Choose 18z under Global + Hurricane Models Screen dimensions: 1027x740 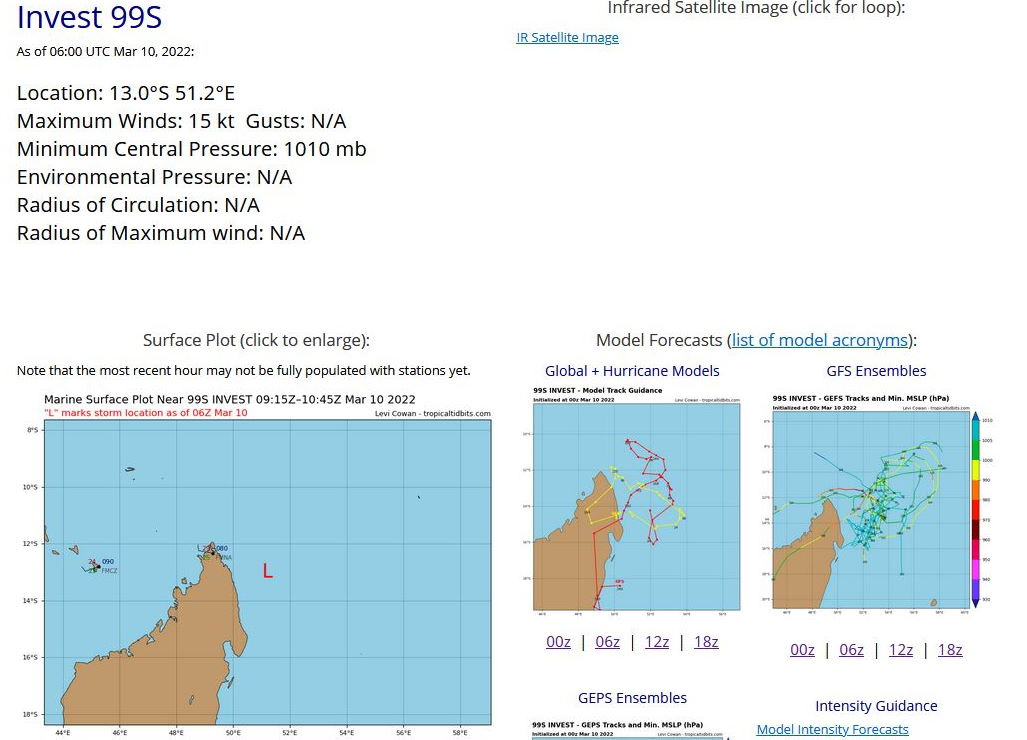706,642
